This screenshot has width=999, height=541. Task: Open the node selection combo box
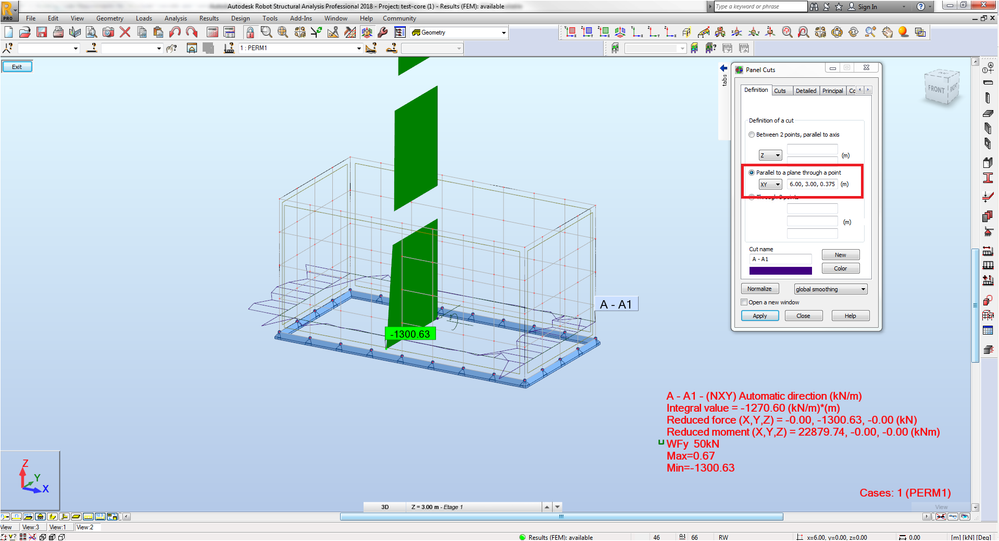(x=48, y=48)
